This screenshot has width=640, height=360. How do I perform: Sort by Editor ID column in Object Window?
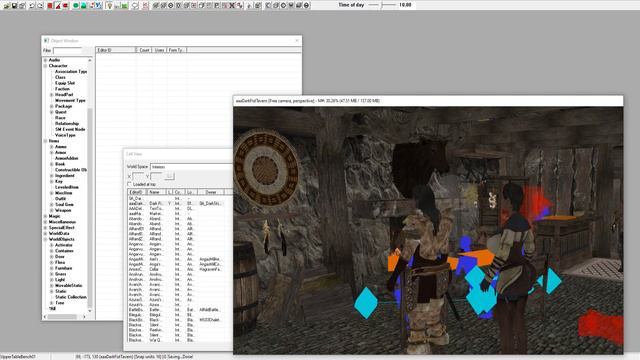(x=116, y=50)
